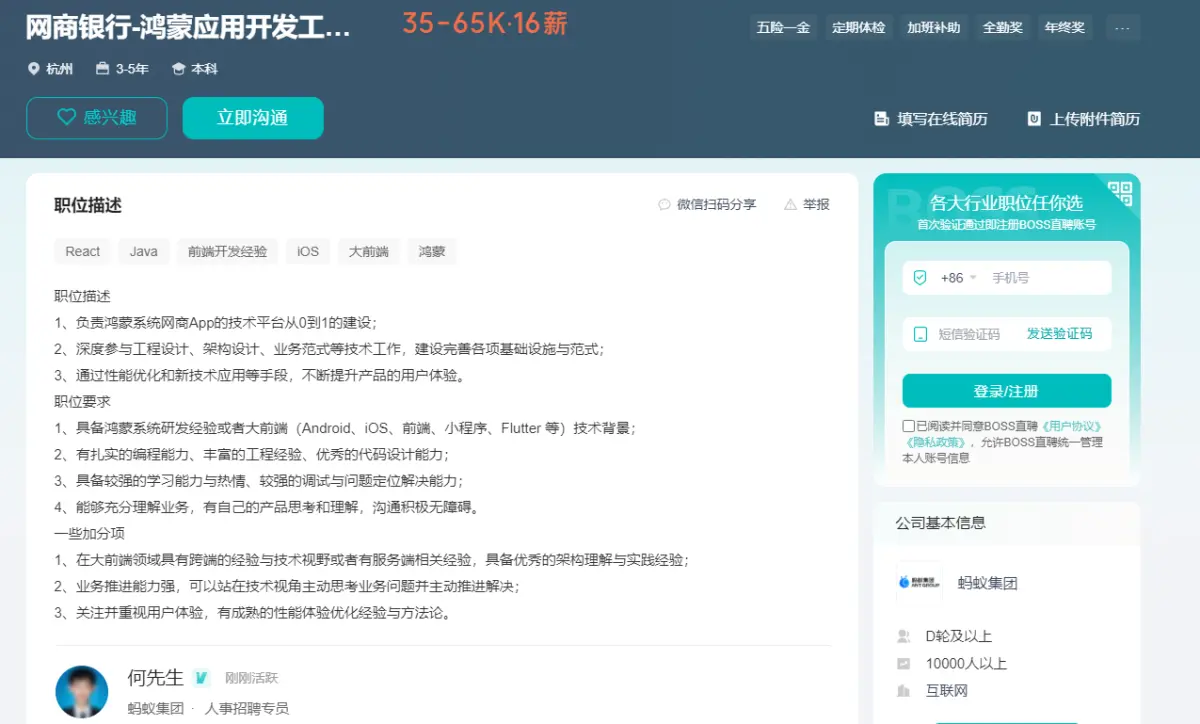
Task: Click the 定期体检 benefit tag
Action: pos(859,27)
